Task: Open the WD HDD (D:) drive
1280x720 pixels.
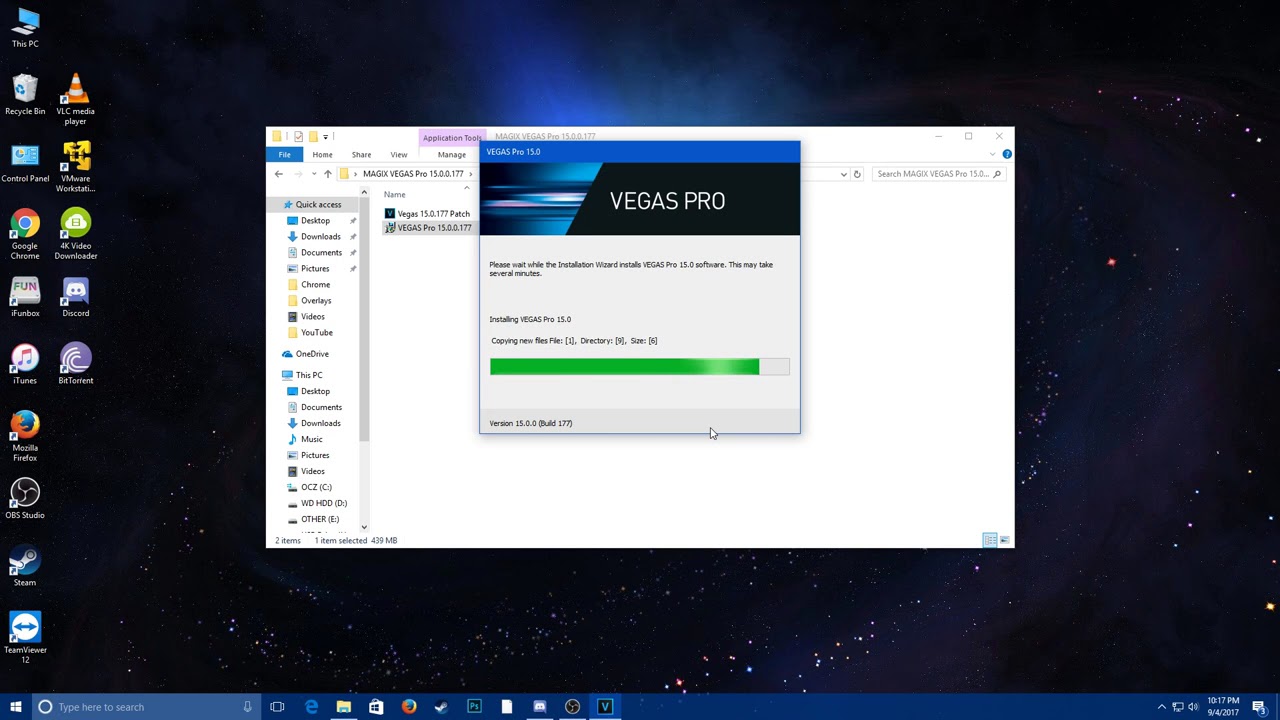Action: click(323, 503)
